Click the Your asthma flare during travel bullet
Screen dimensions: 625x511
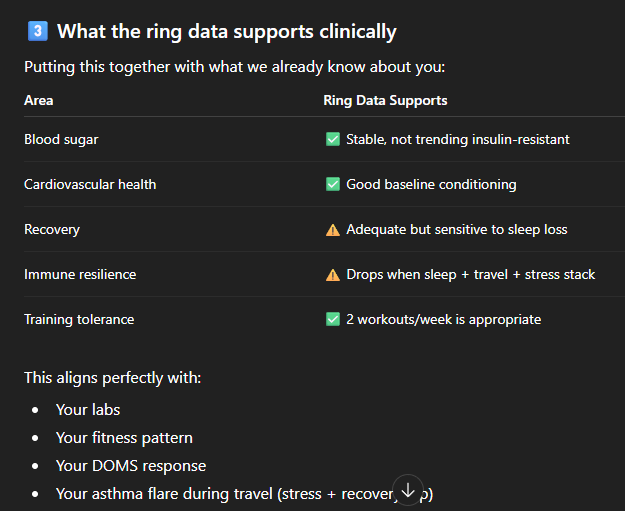[220, 494]
